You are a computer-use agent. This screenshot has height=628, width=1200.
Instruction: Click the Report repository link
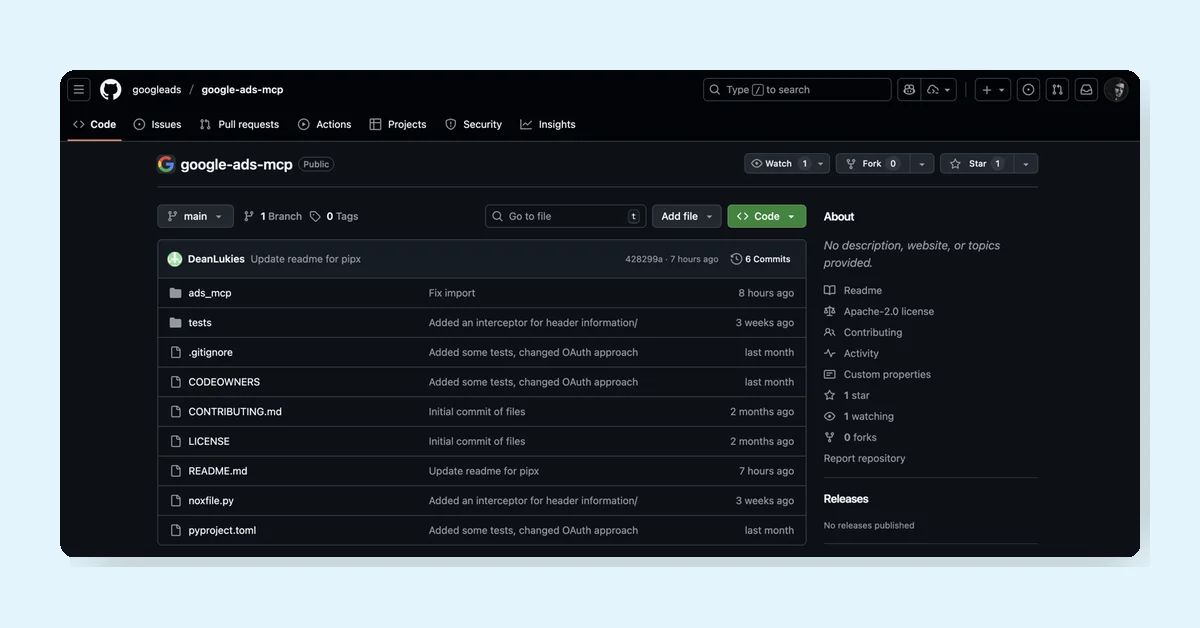pyautogui.click(x=864, y=459)
